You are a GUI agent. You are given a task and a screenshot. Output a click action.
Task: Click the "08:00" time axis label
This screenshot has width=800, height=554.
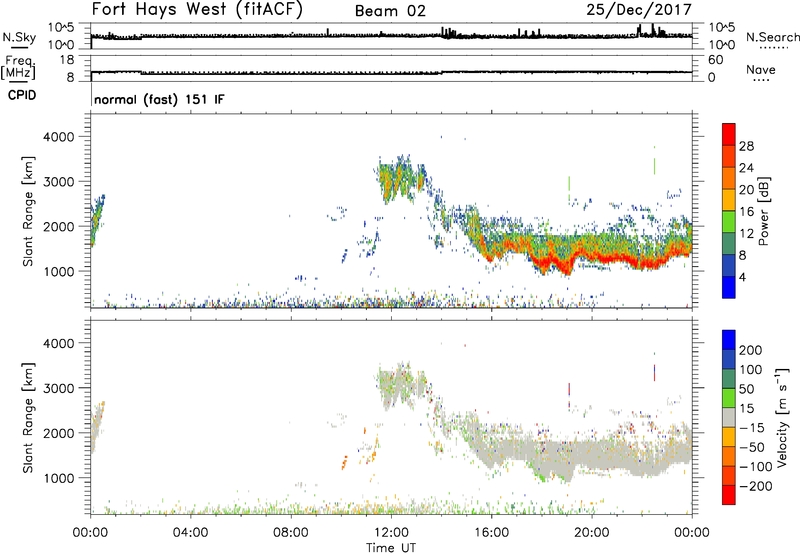click(291, 533)
